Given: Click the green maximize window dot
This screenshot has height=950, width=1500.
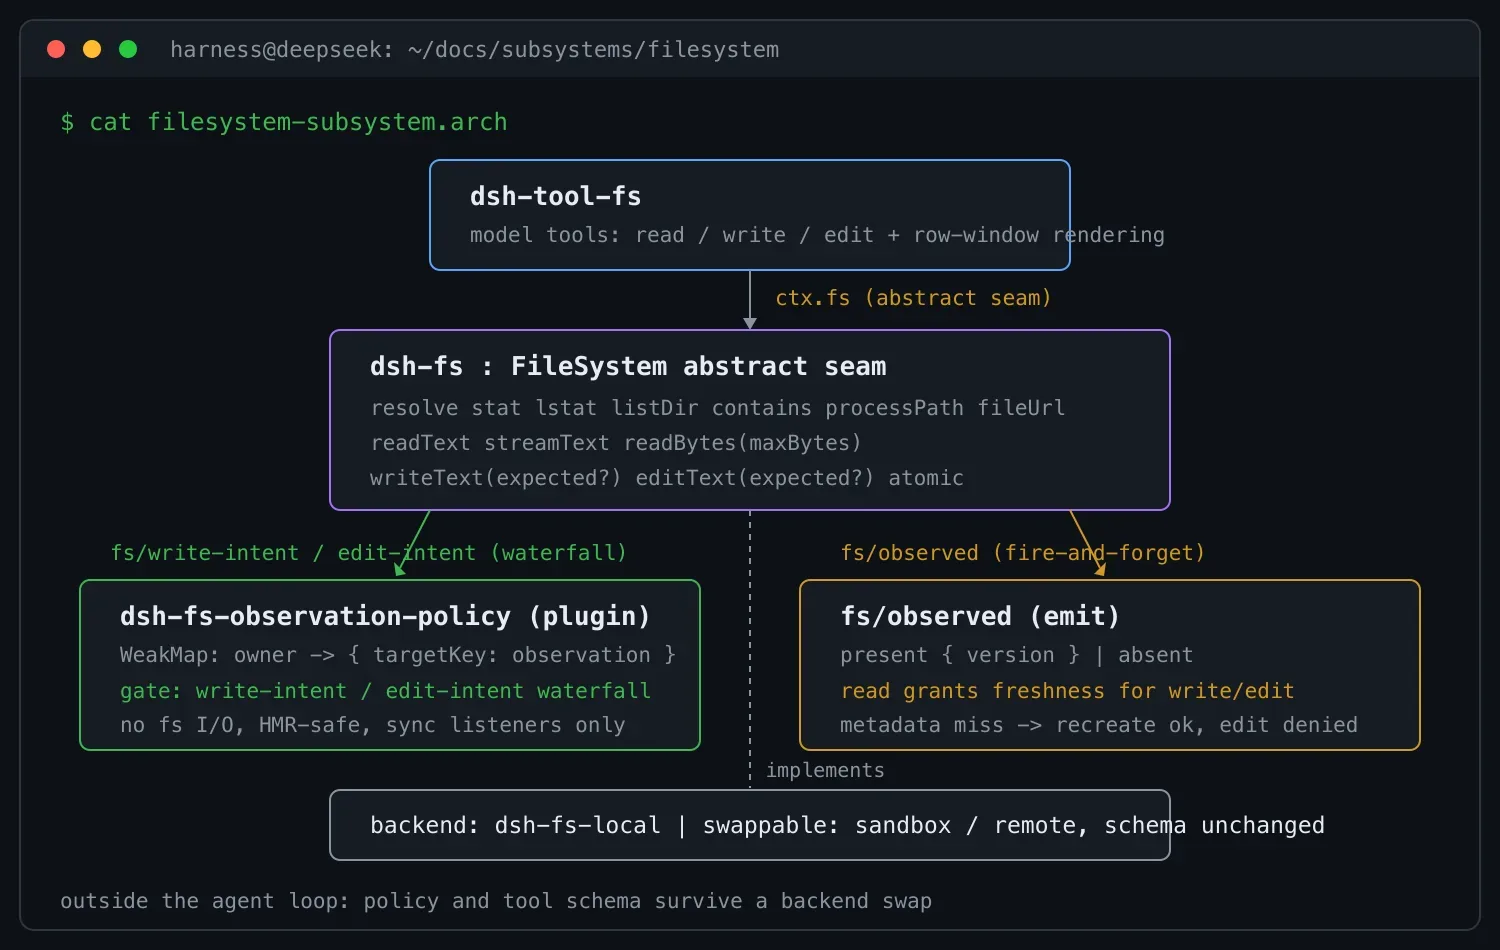Looking at the screenshot, I should click(x=128, y=49).
